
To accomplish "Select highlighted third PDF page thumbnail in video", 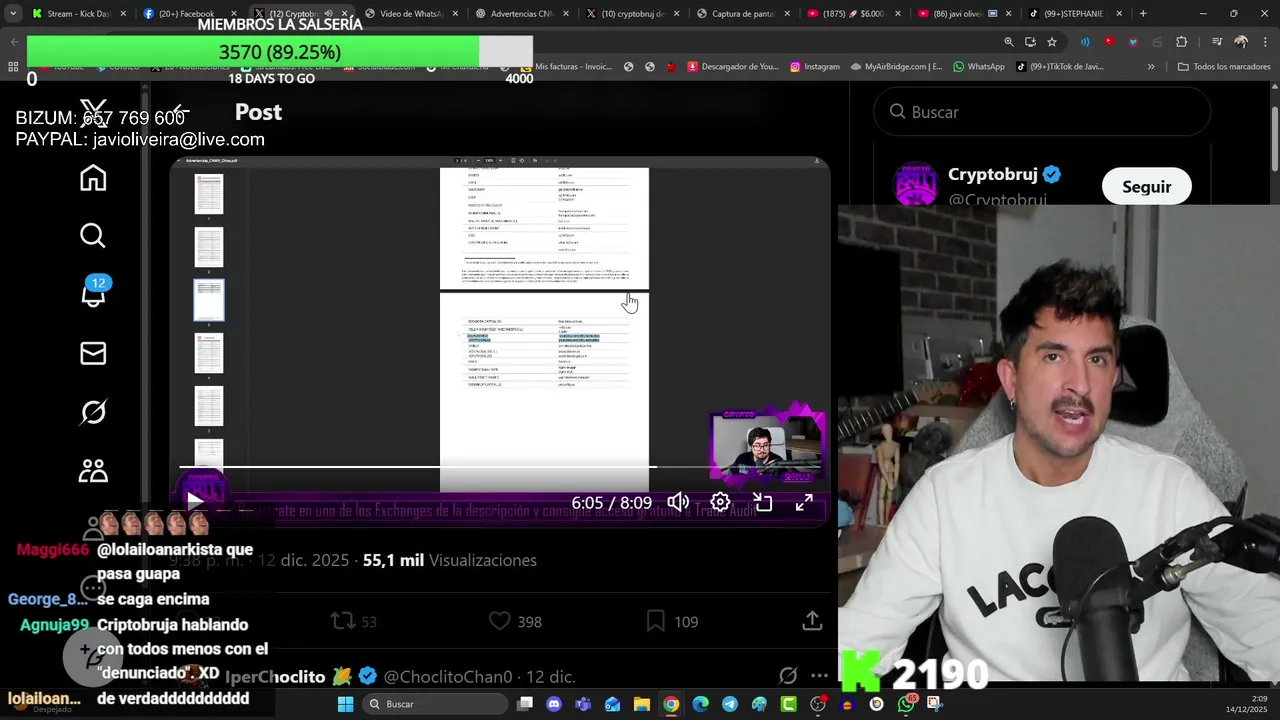I will point(209,301).
